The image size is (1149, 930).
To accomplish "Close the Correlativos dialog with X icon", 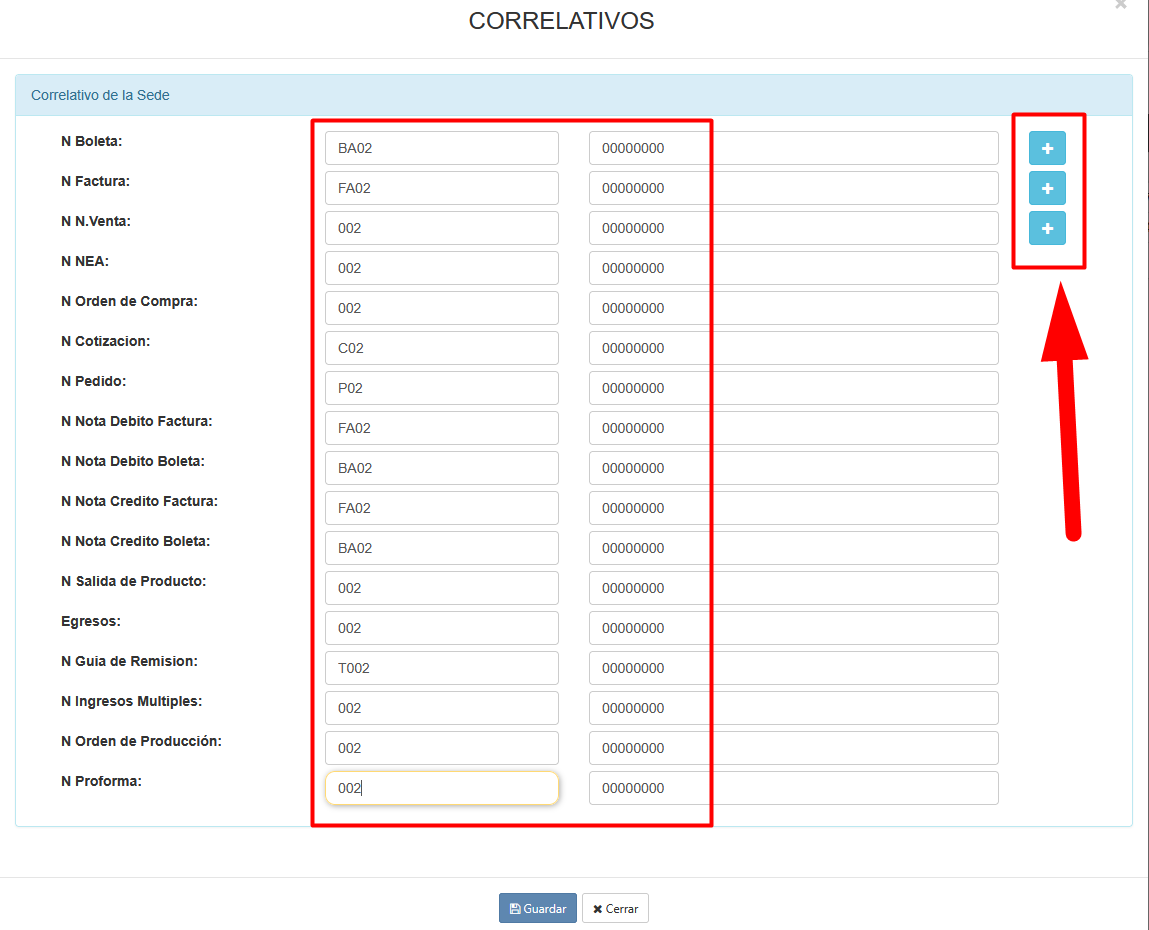I will (1120, 5).
